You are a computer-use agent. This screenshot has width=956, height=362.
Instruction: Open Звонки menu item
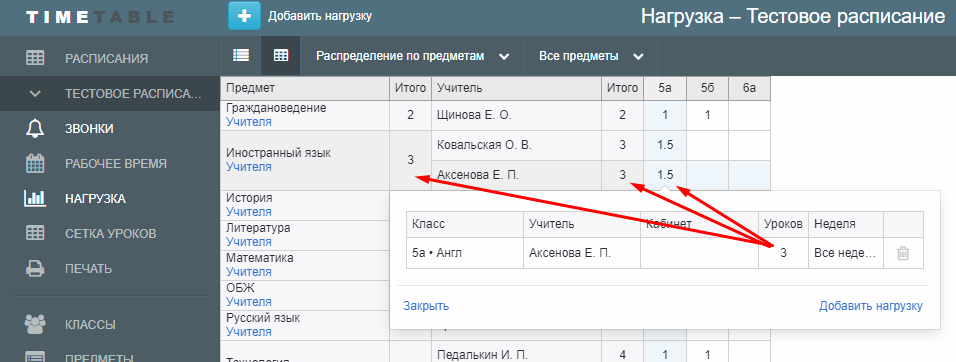click(x=89, y=129)
